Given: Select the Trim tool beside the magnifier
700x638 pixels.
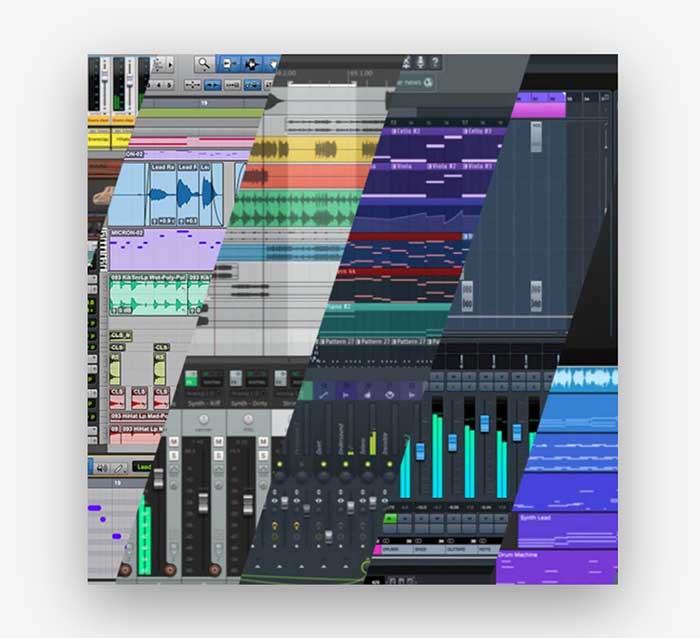Looking at the screenshot, I should (x=229, y=64).
